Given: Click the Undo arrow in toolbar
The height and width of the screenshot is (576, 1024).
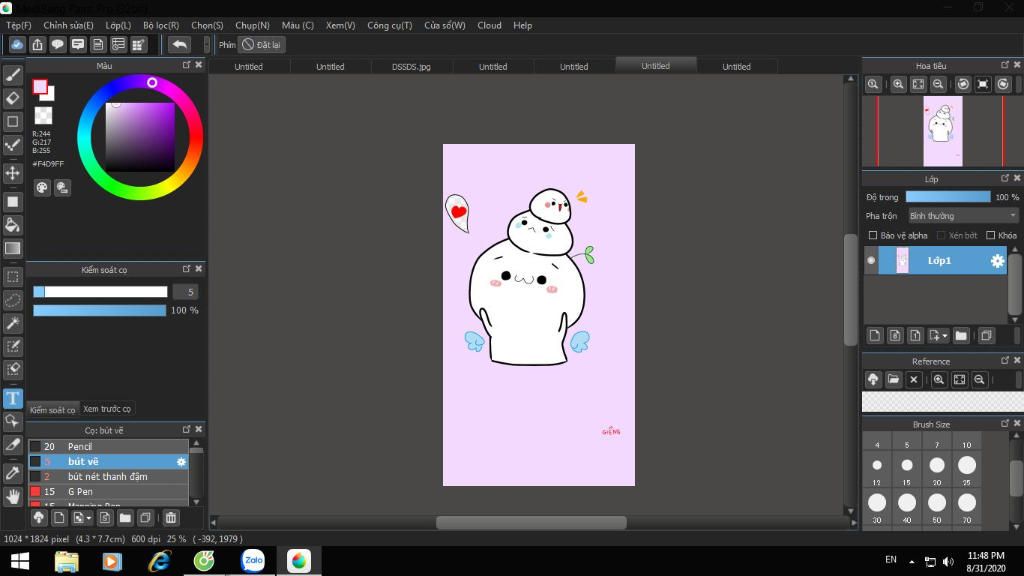Looking at the screenshot, I should tap(179, 44).
